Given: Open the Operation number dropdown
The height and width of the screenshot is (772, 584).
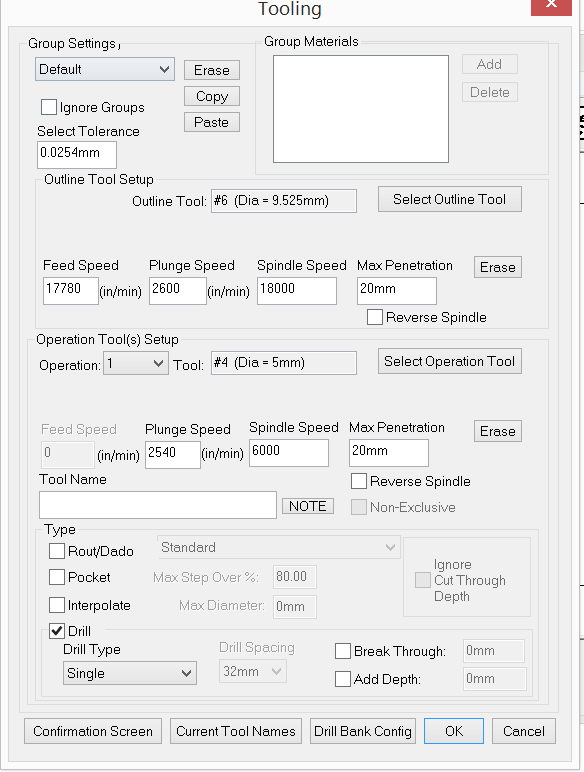Looking at the screenshot, I should (135, 364).
